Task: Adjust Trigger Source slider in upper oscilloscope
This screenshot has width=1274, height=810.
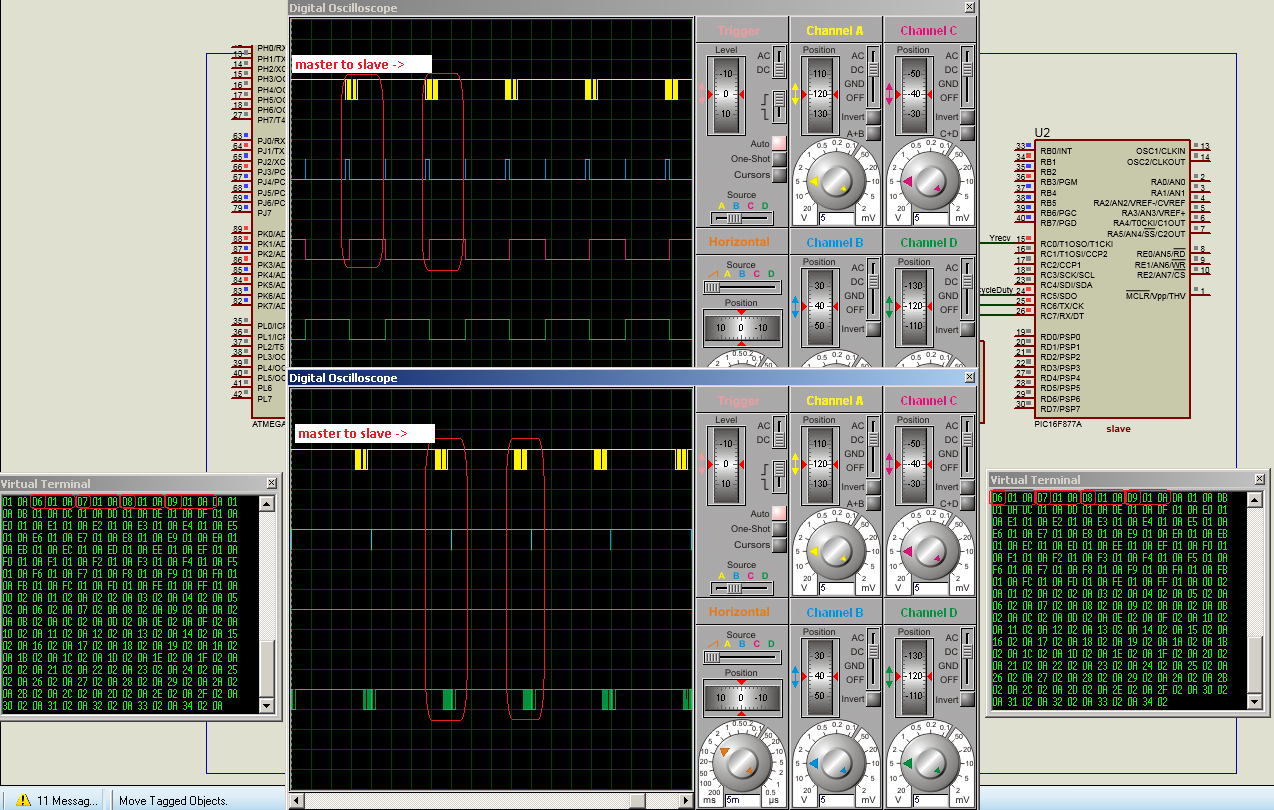Action: (742, 217)
